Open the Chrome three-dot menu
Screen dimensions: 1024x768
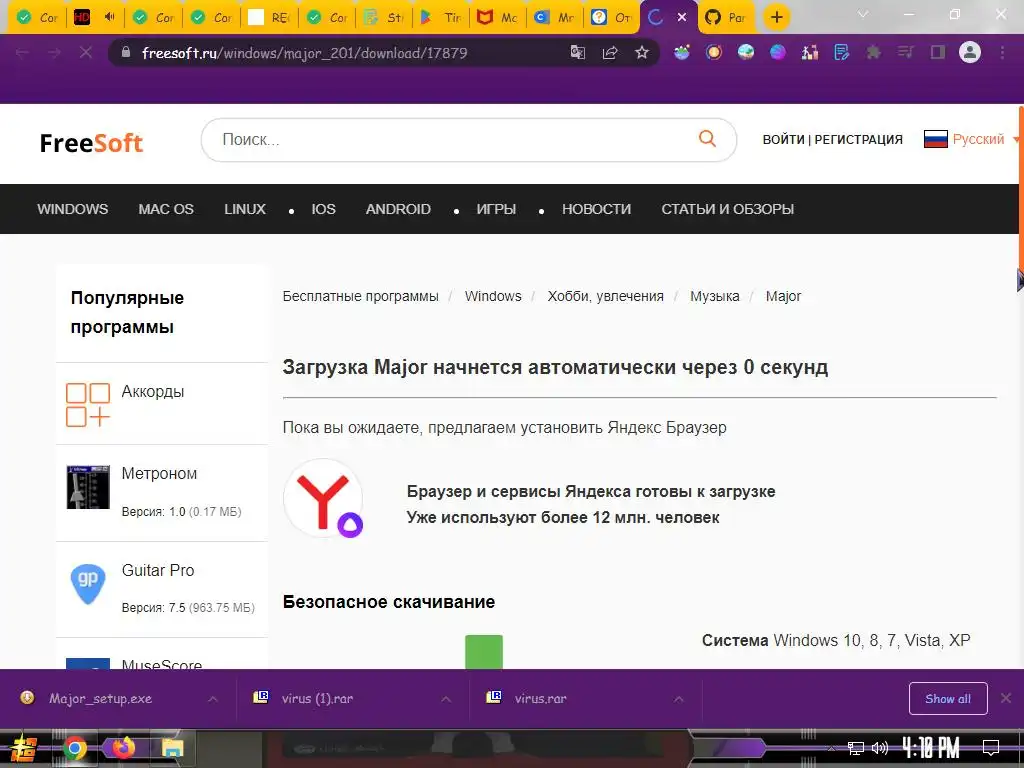click(1002, 53)
